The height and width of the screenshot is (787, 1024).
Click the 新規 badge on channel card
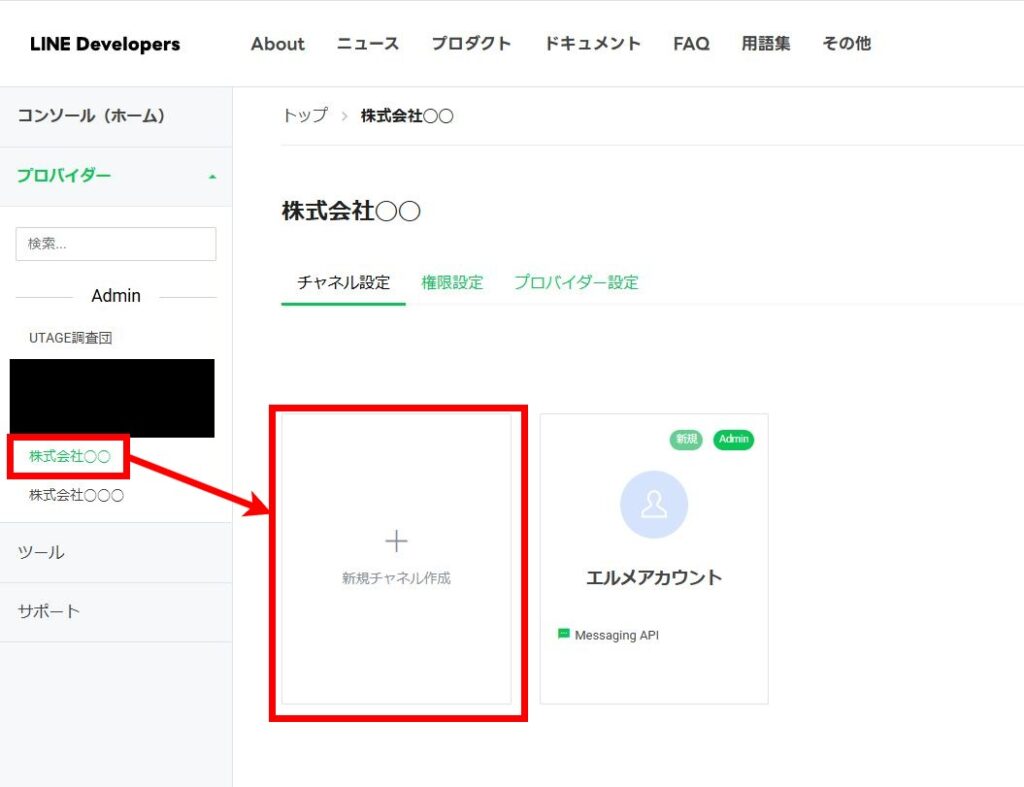(x=686, y=440)
